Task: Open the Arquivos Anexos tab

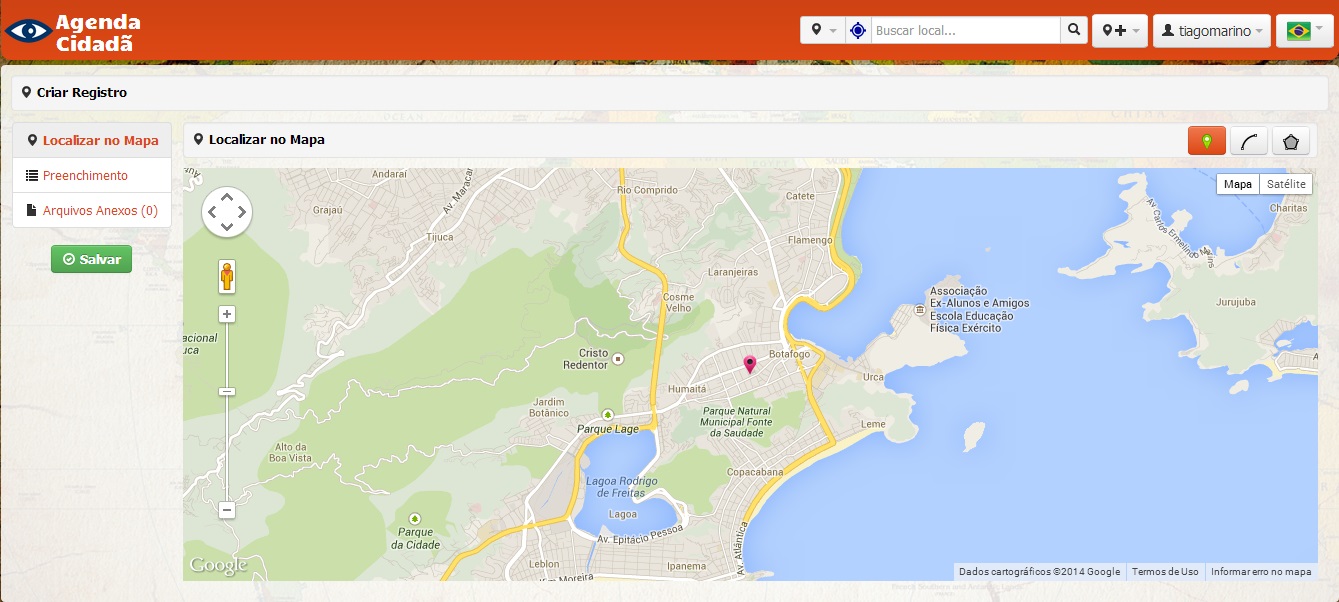Action: coord(100,211)
